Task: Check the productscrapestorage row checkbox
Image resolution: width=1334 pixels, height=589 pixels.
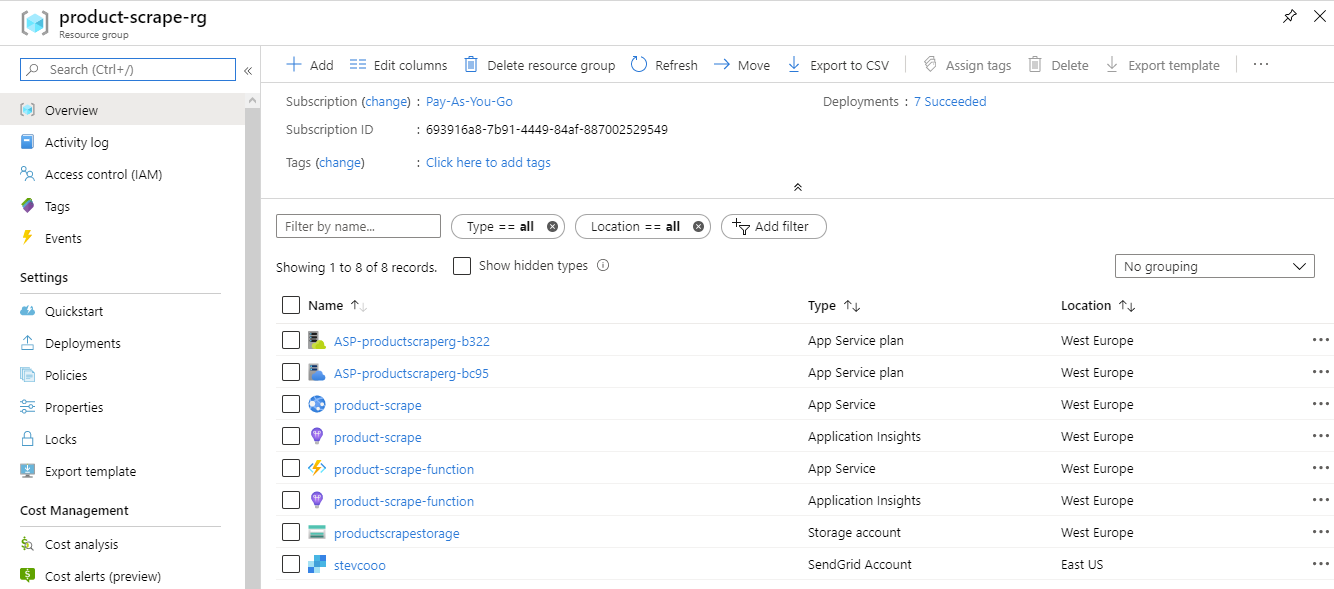Action: tap(291, 532)
